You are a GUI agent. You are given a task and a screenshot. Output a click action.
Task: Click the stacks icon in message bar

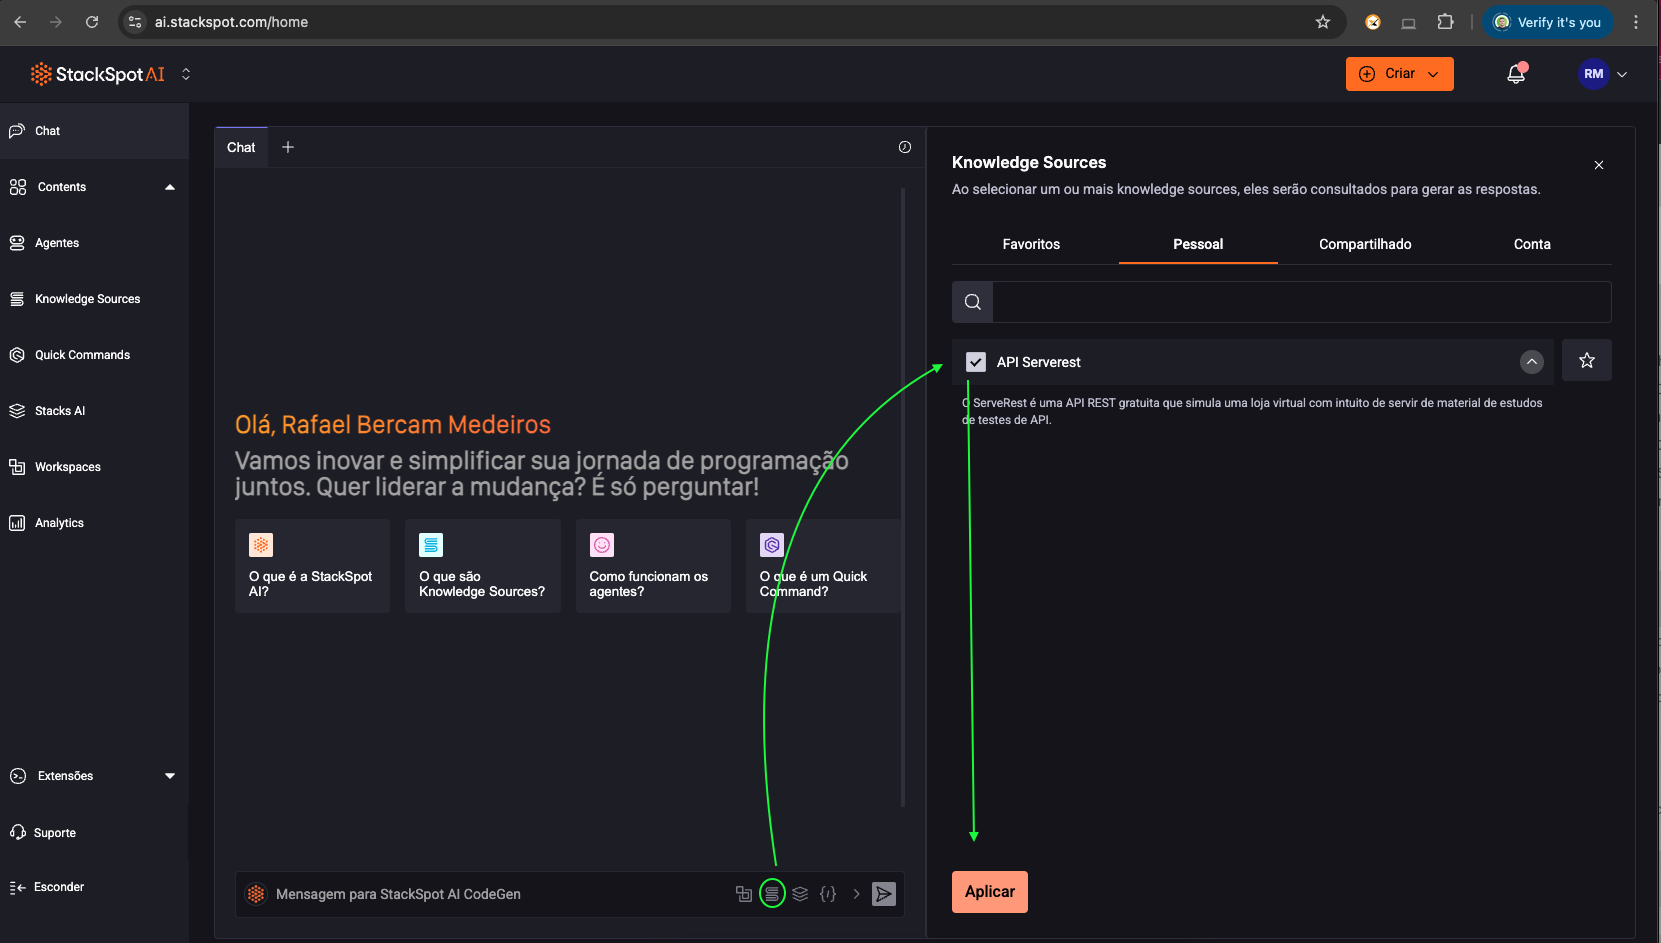800,894
